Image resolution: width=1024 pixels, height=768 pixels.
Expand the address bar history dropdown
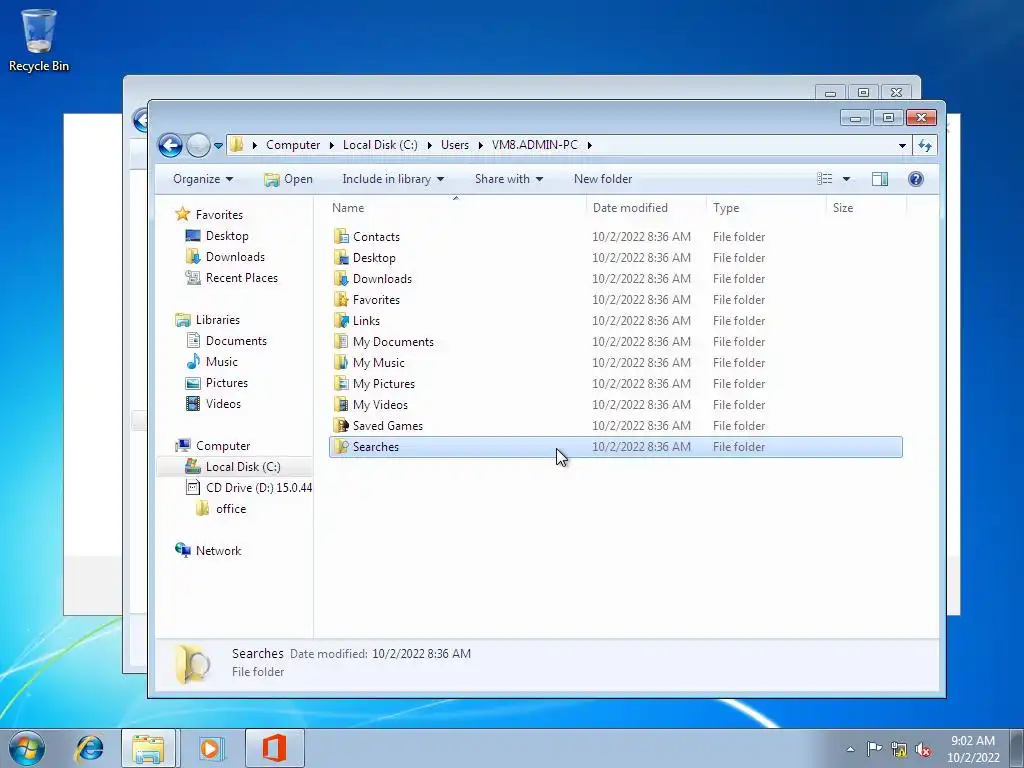pyautogui.click(x=902, y=146)
